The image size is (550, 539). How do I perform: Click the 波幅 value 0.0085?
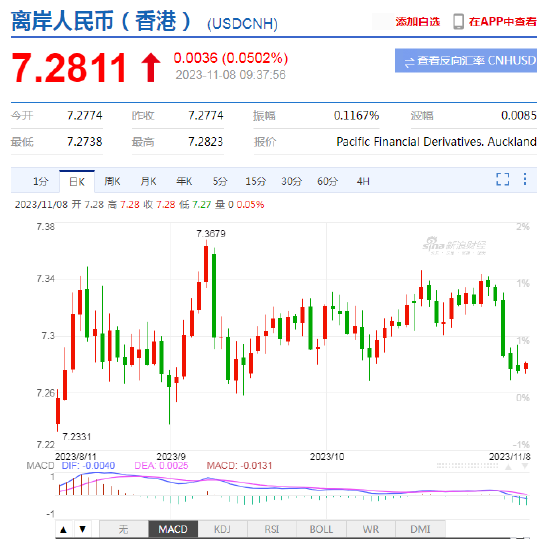tap(519, 115)
